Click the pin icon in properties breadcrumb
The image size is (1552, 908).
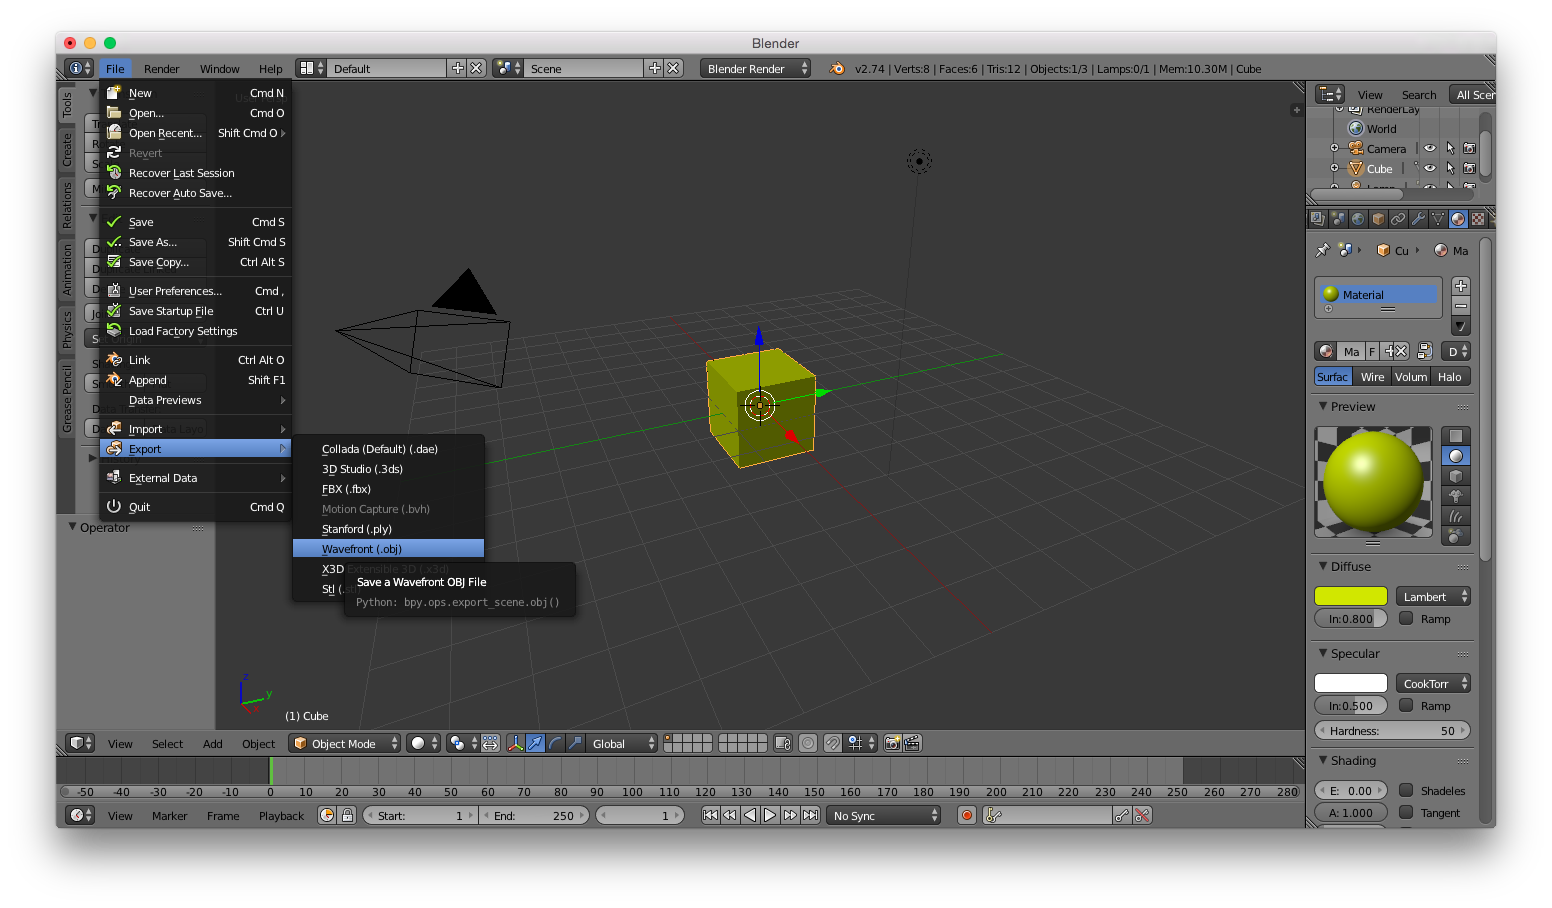(1323, 250)
